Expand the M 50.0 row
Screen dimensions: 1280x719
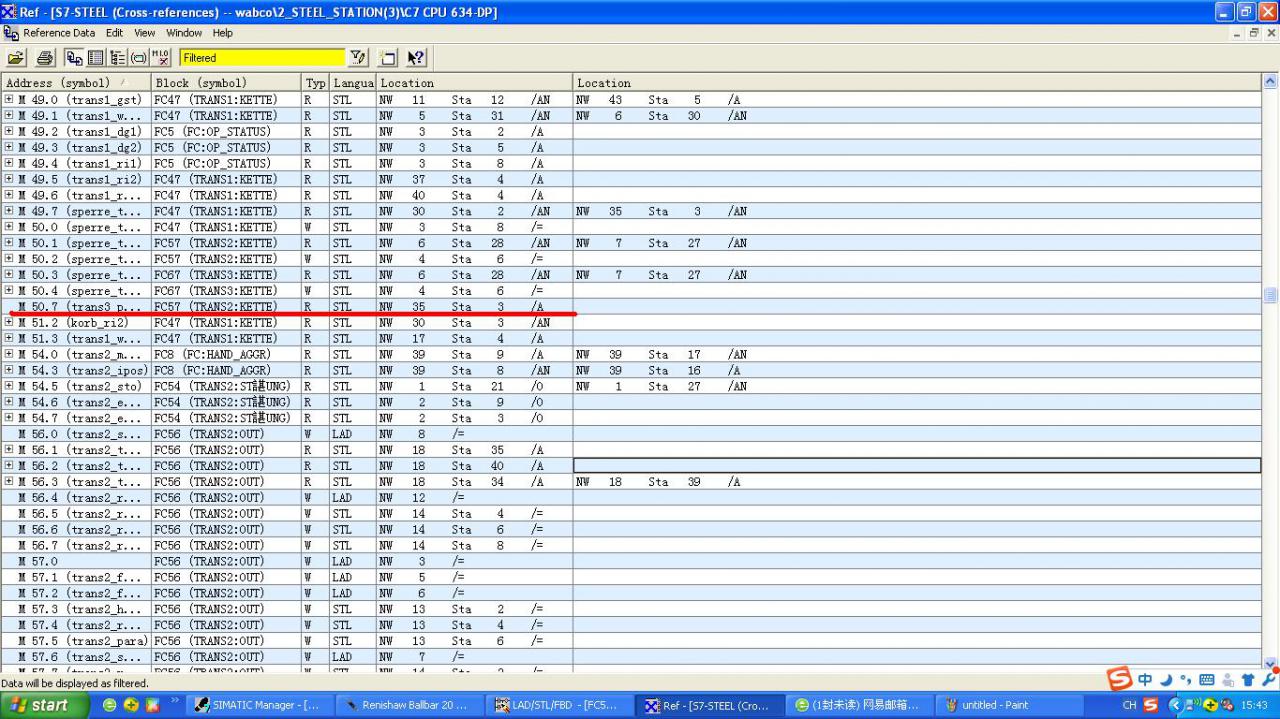click(x=9, y=227)
